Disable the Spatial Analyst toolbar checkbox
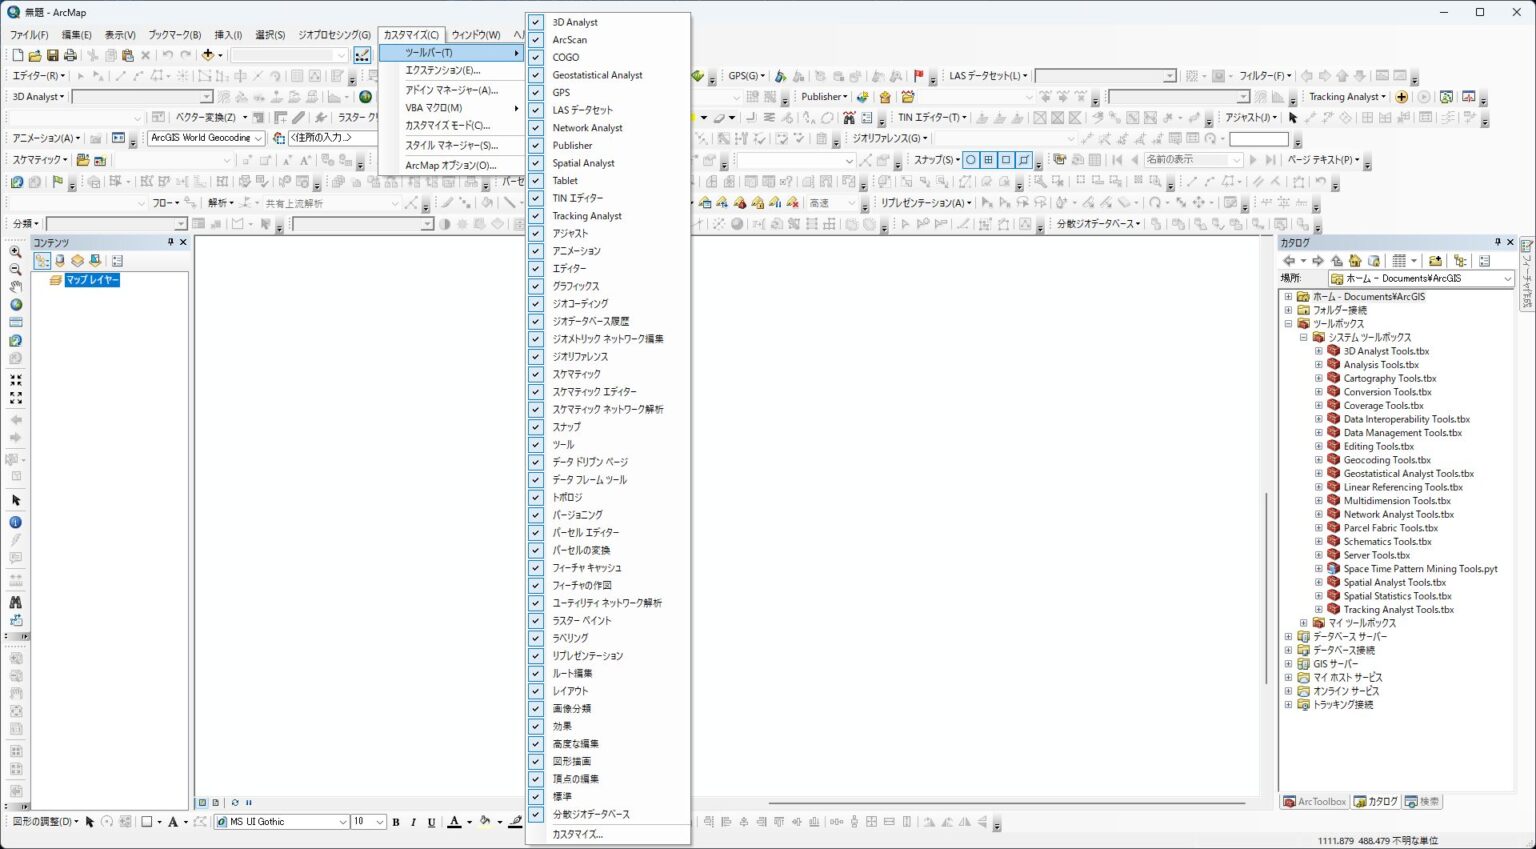Viewport: 1536px width, 849px height. point(535,162)
